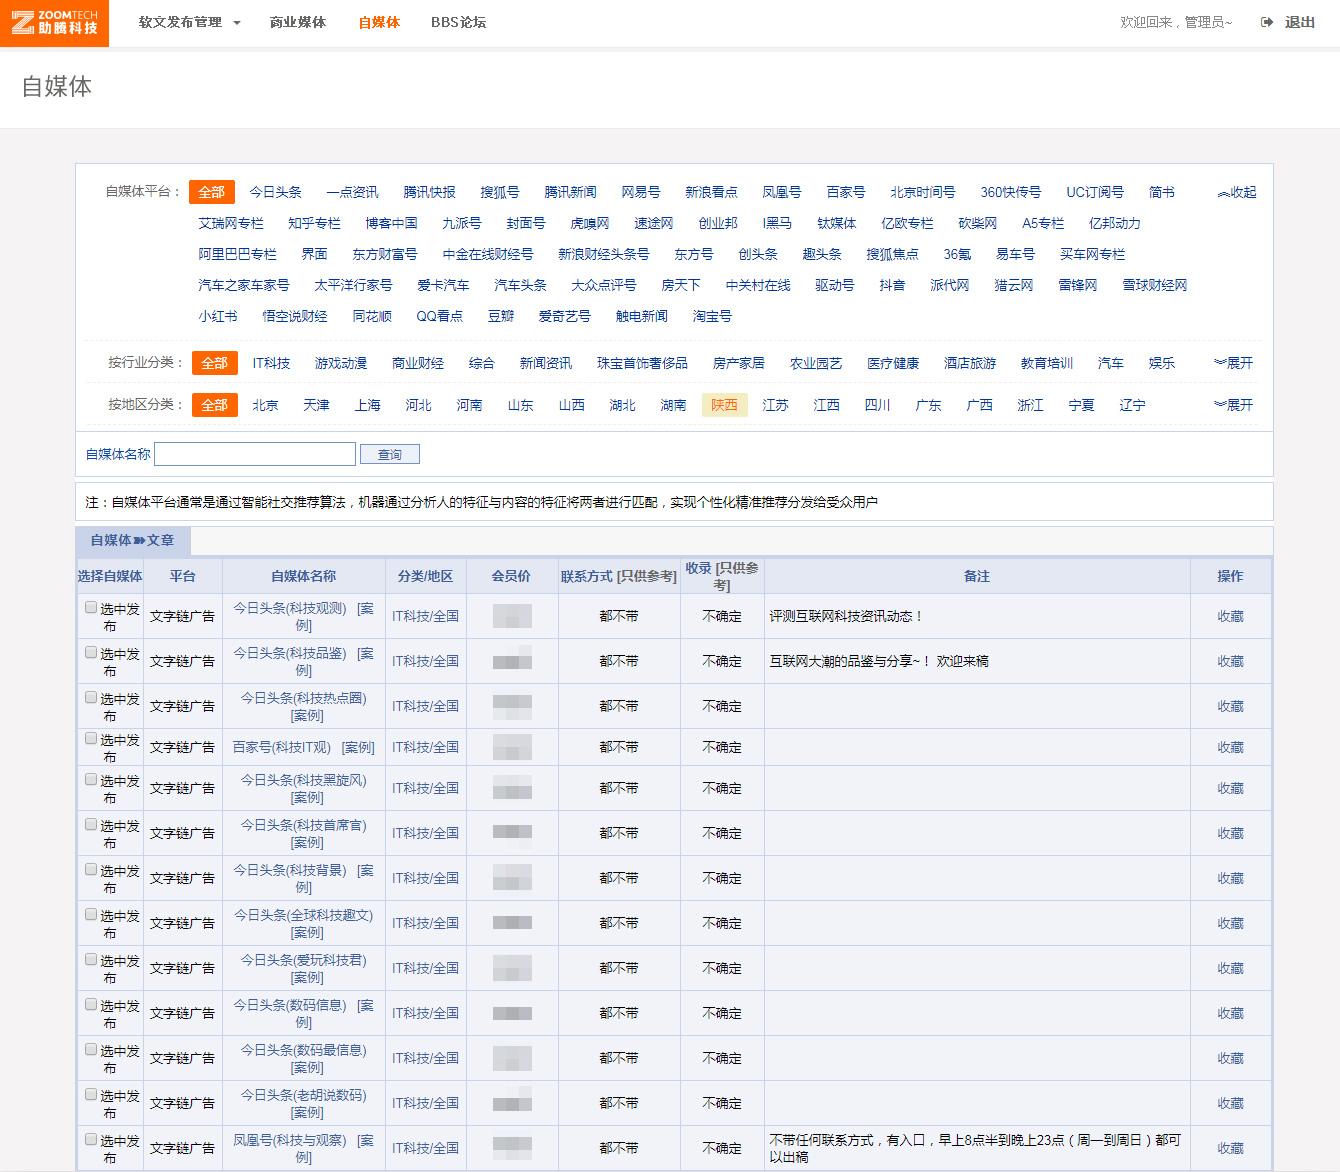Expand the region category list
This screenshot has width=1340, height=1172.
tap(1233, 405)
